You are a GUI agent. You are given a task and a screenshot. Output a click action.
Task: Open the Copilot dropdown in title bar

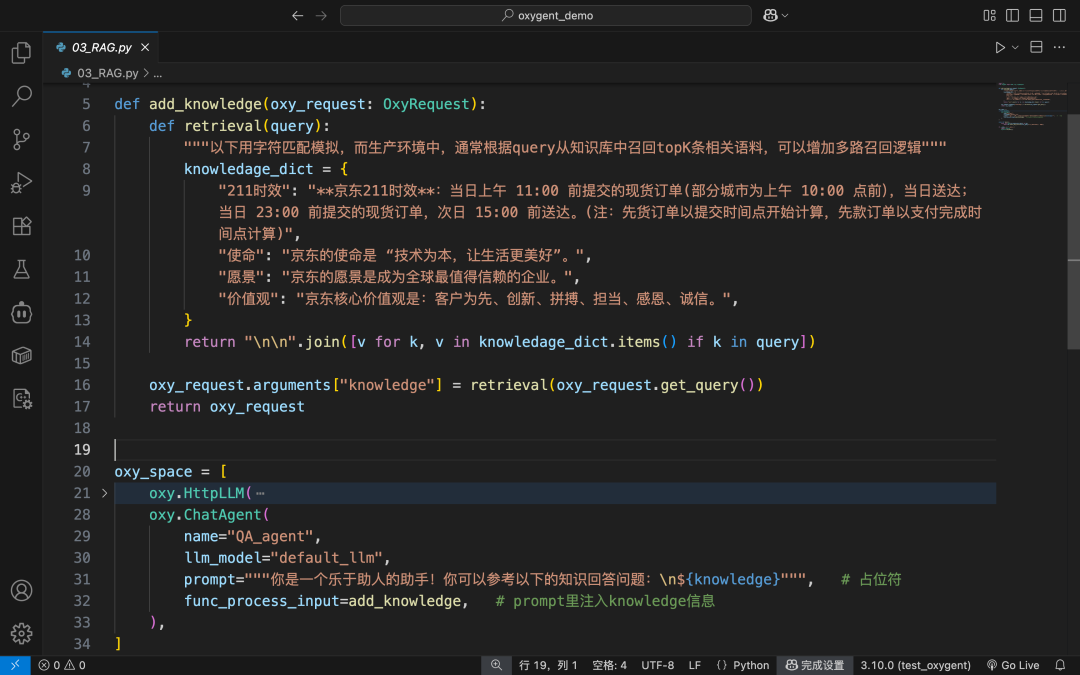click(776, 15)
